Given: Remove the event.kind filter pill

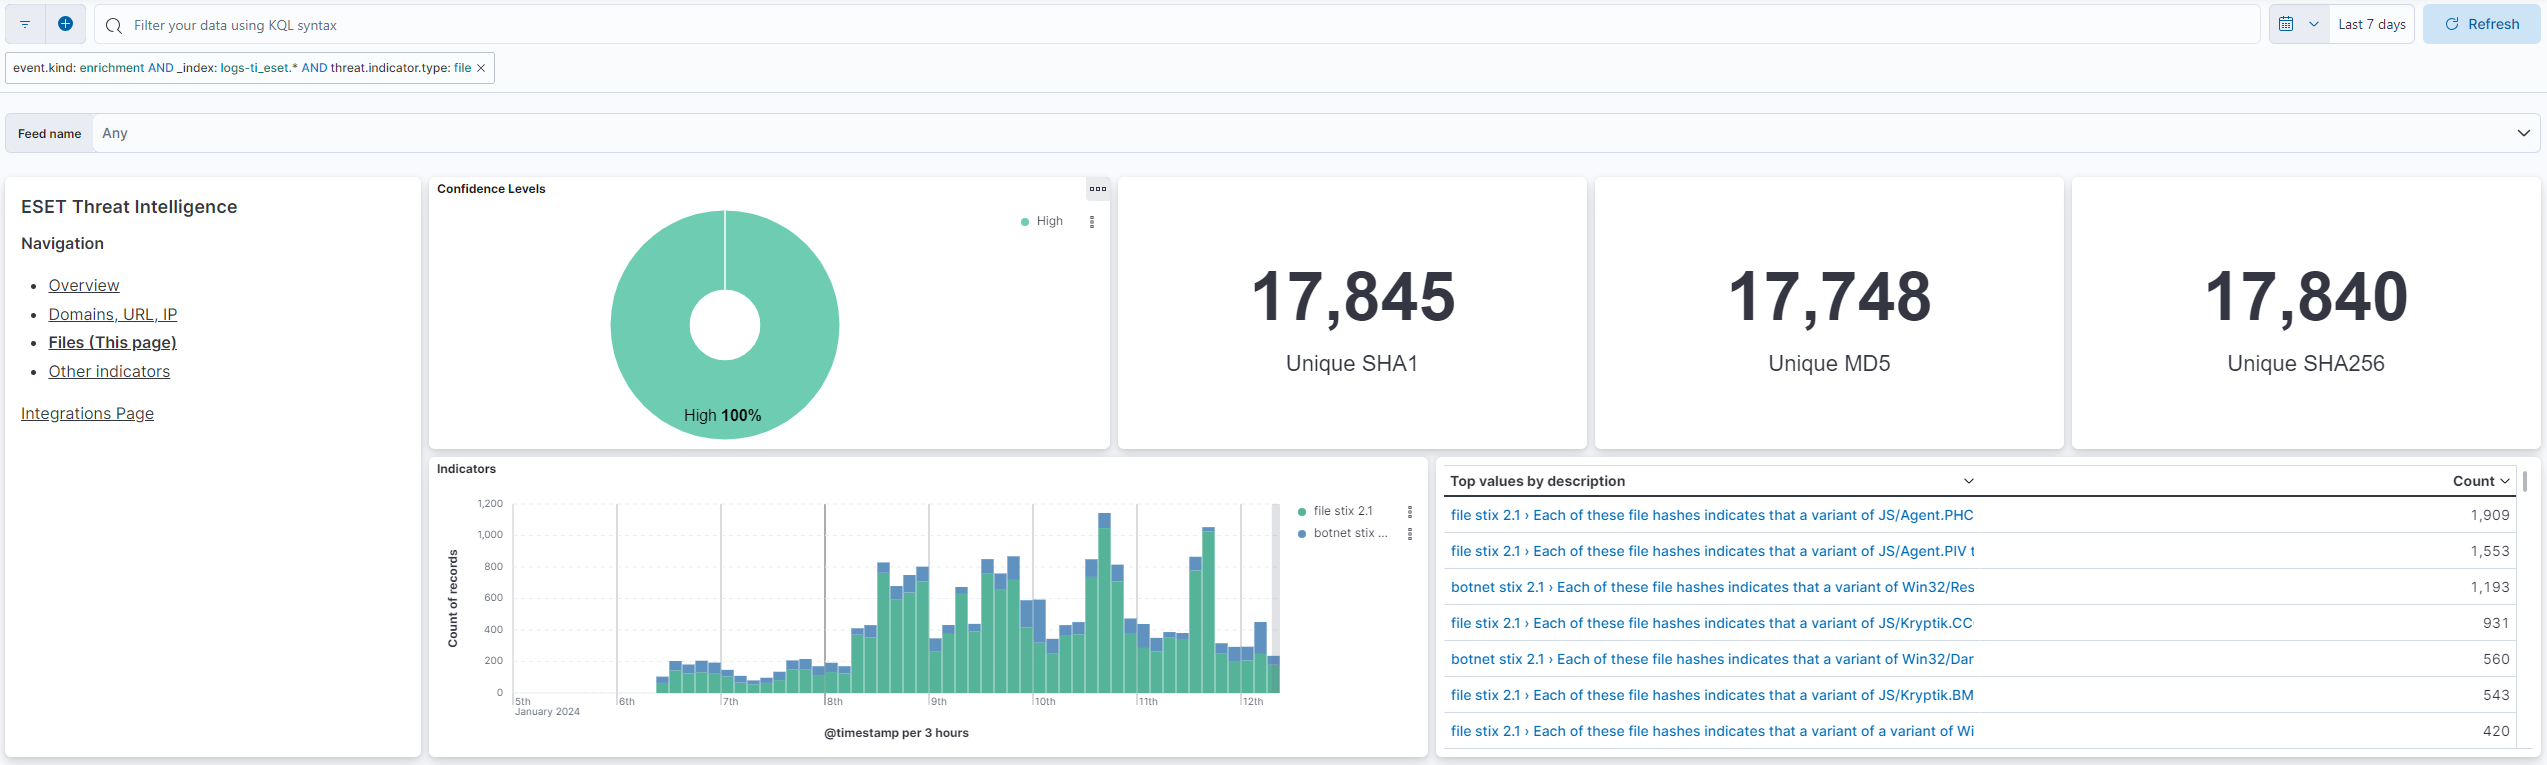Looking at the screenshot, I should (x=481, y=68).
